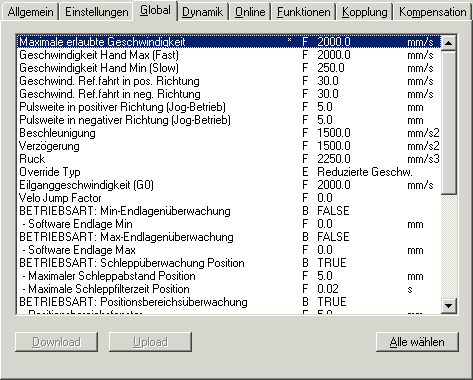Click the scroll up arrow of parameter list
This screenshot has height=380, width=473.
point(449,43)
